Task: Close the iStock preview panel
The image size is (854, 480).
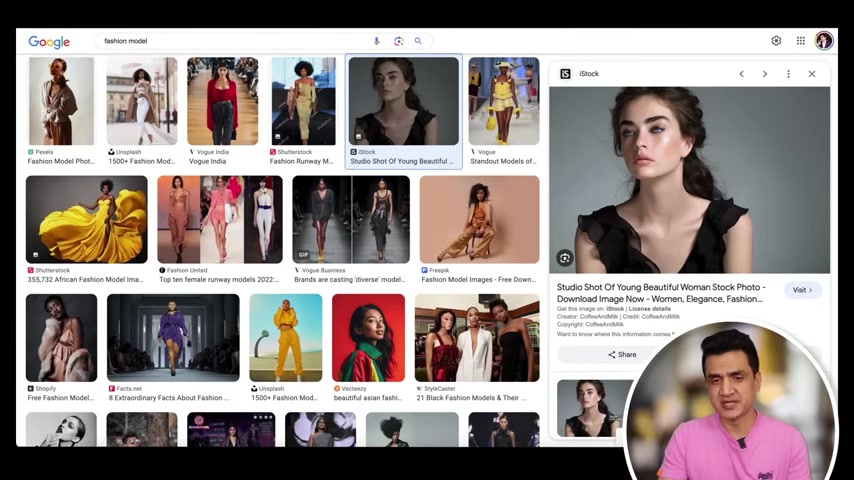Action: 812,74
